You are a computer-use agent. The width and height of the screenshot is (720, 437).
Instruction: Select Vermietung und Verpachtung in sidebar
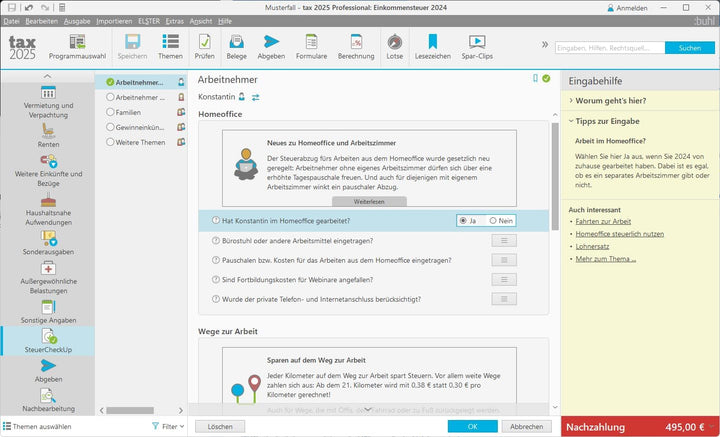pos(48,102)
